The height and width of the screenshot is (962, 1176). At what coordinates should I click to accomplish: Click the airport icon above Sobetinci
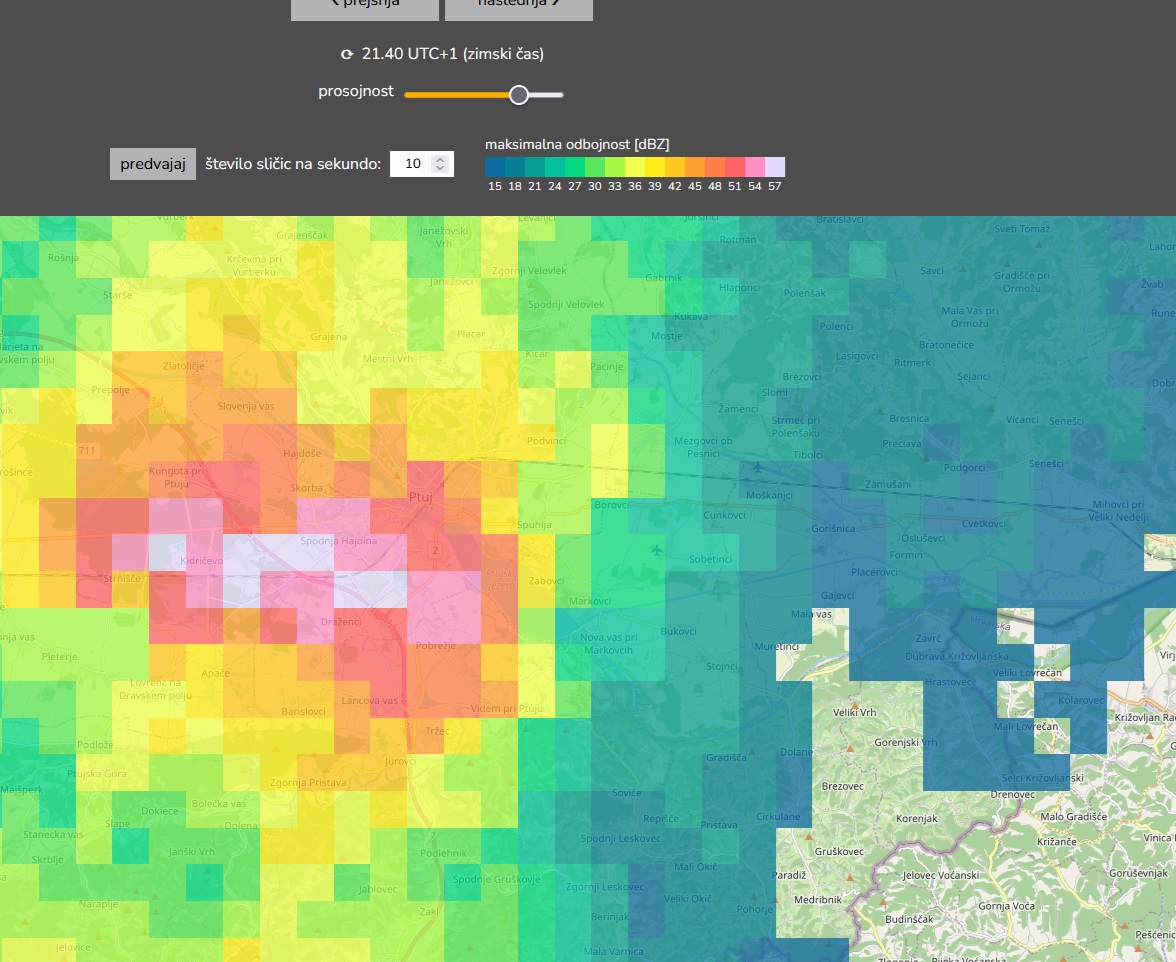pos(656,549)
